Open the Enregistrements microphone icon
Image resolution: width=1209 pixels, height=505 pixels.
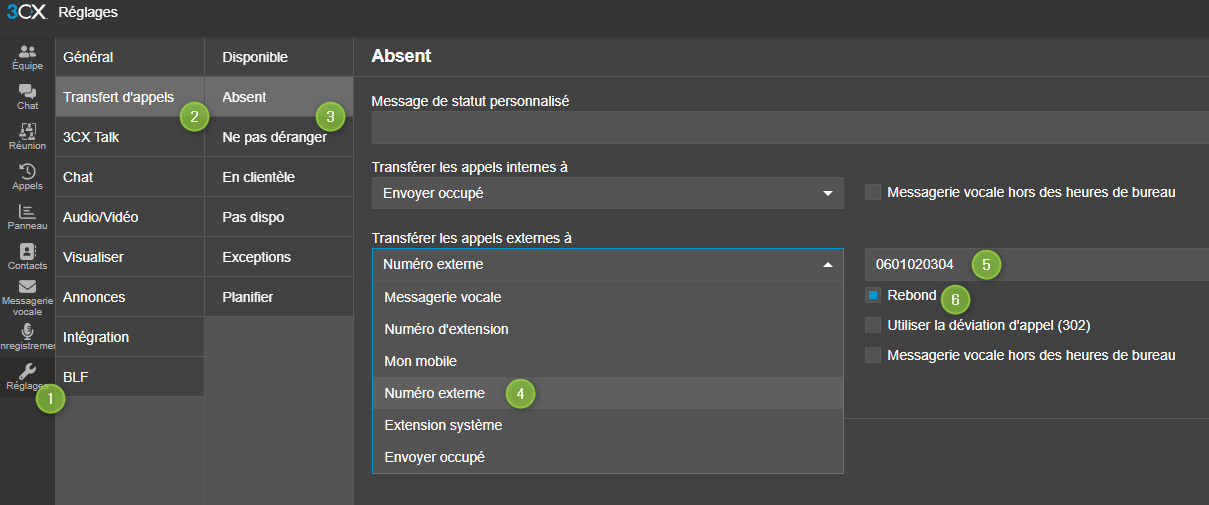pyautogui.click(x=27, y=336)
